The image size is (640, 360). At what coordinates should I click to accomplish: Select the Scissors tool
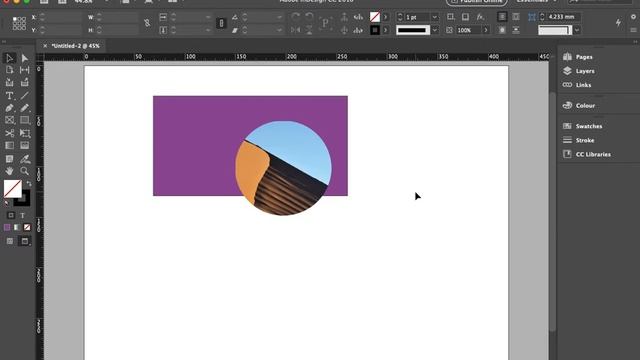click(9, 133)
